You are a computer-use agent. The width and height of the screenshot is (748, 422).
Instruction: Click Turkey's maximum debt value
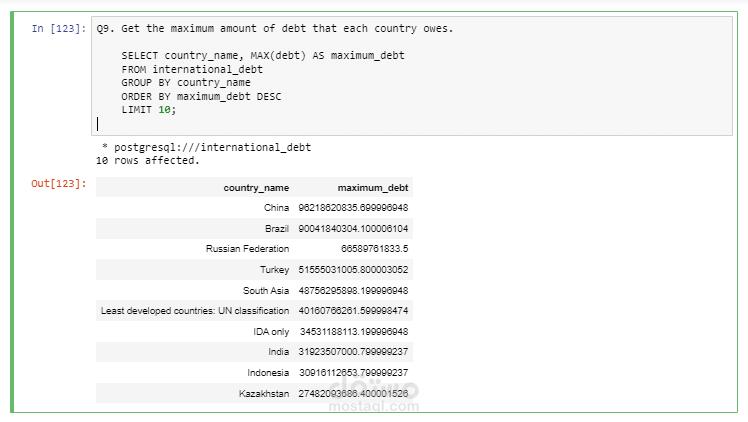[353, 270]
